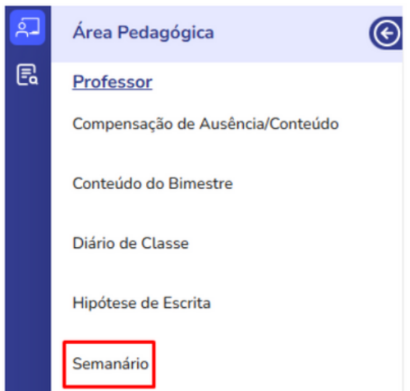Choose the underlined Professor heading
Viewport: 410px width, 391px height.
[x=113, y=82]
